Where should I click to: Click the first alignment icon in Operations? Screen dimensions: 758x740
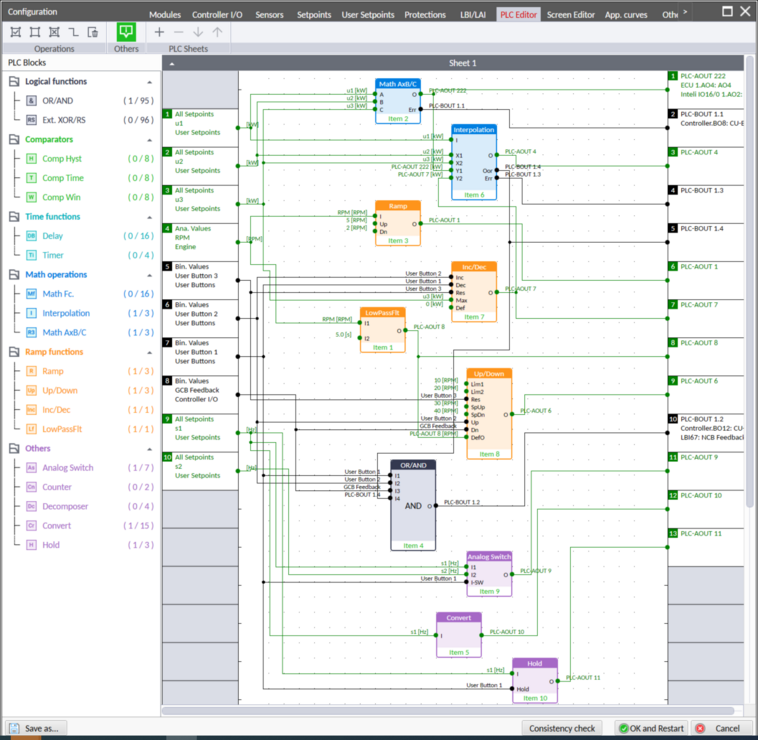[x=17, y=32]
